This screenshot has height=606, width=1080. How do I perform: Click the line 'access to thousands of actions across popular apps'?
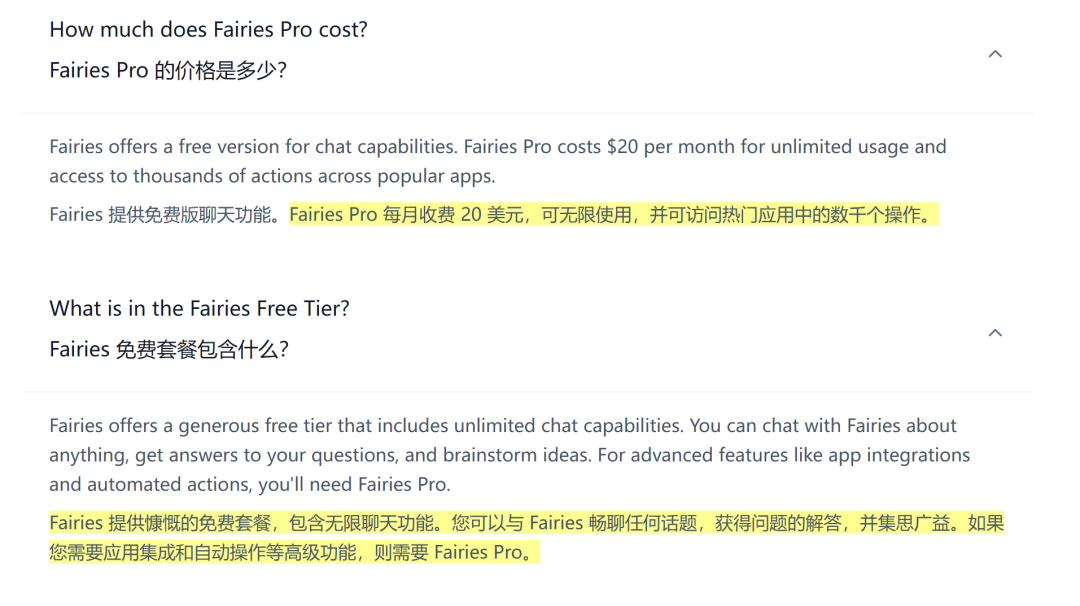tap(272, 176)
